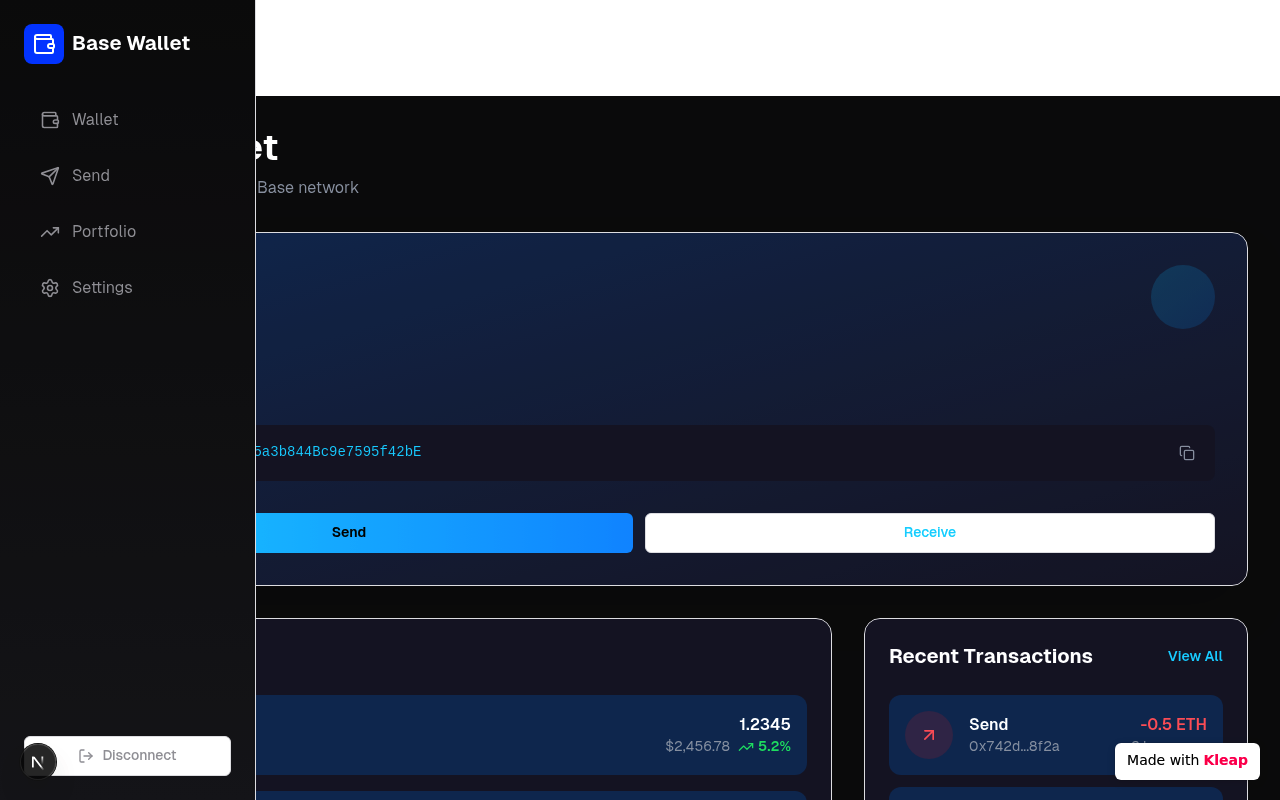Open the Wallet sidebar item
Image resolution: width=1280 pixels, height=800 pixels.
click(x=128, y=120)
